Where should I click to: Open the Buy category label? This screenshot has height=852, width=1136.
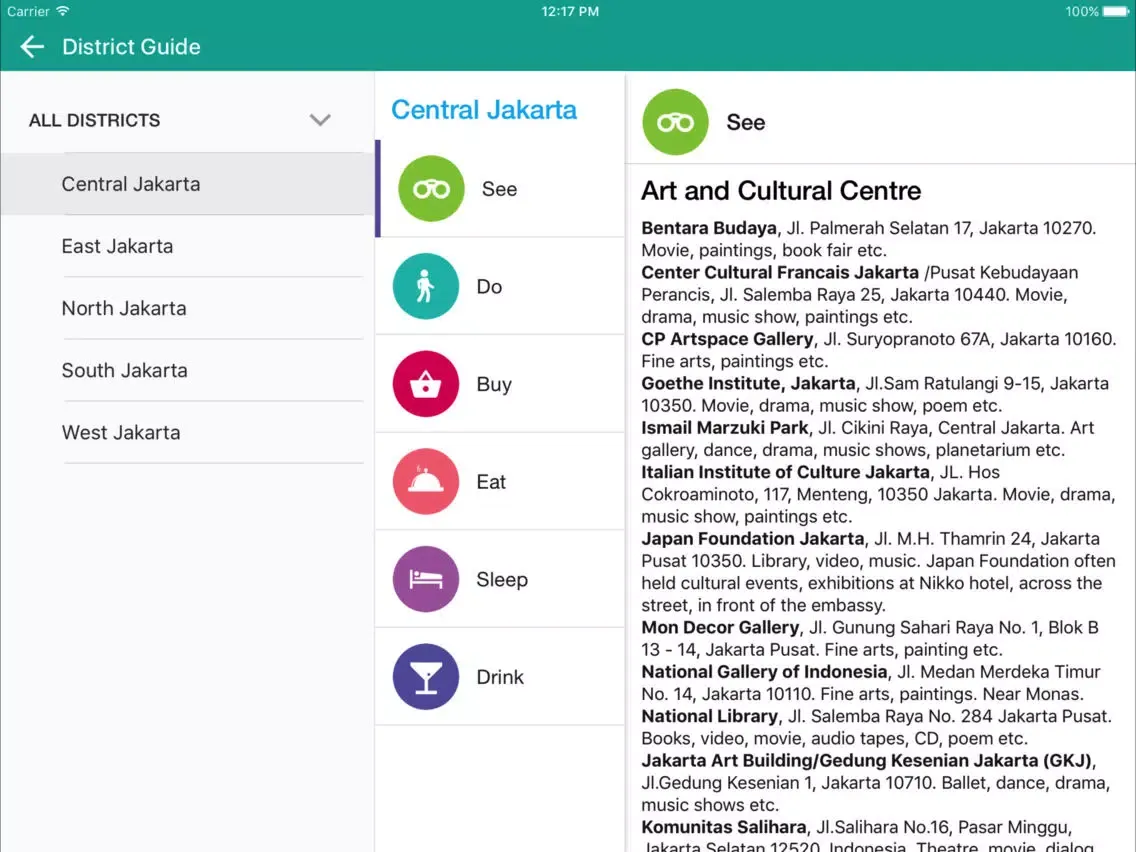pos(494,385)
